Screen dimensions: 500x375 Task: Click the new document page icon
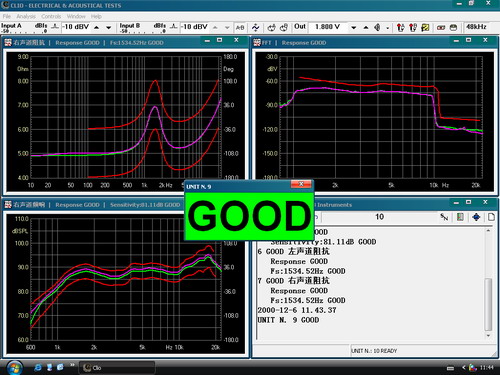(491, 217)
